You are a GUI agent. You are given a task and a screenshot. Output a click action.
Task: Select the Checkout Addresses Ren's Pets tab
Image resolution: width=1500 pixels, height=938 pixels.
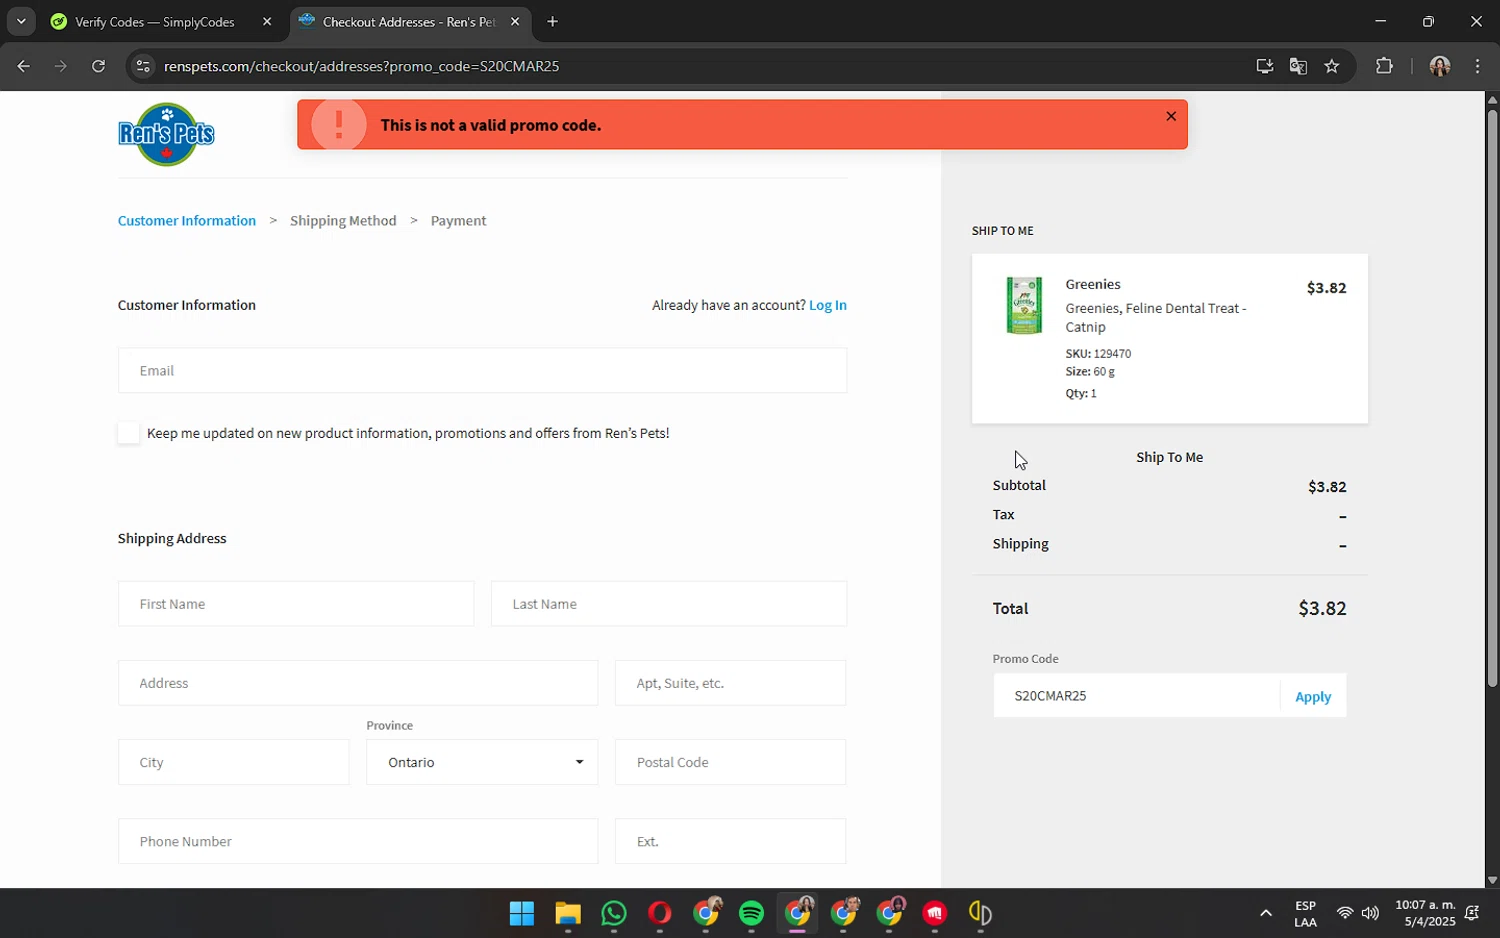coord(408,21)
